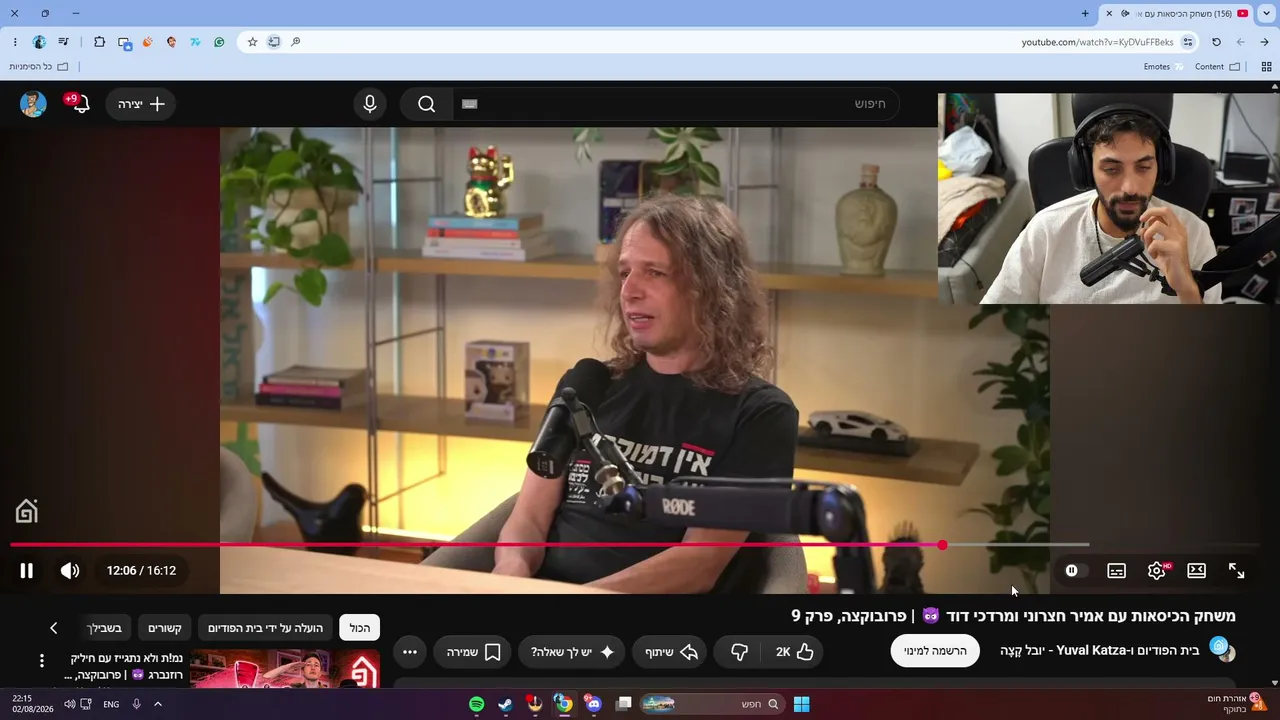The height and width of the screenshot is (720, 1280).
Task: Click the channel home watermark in the video
Action: pos(27,511)
